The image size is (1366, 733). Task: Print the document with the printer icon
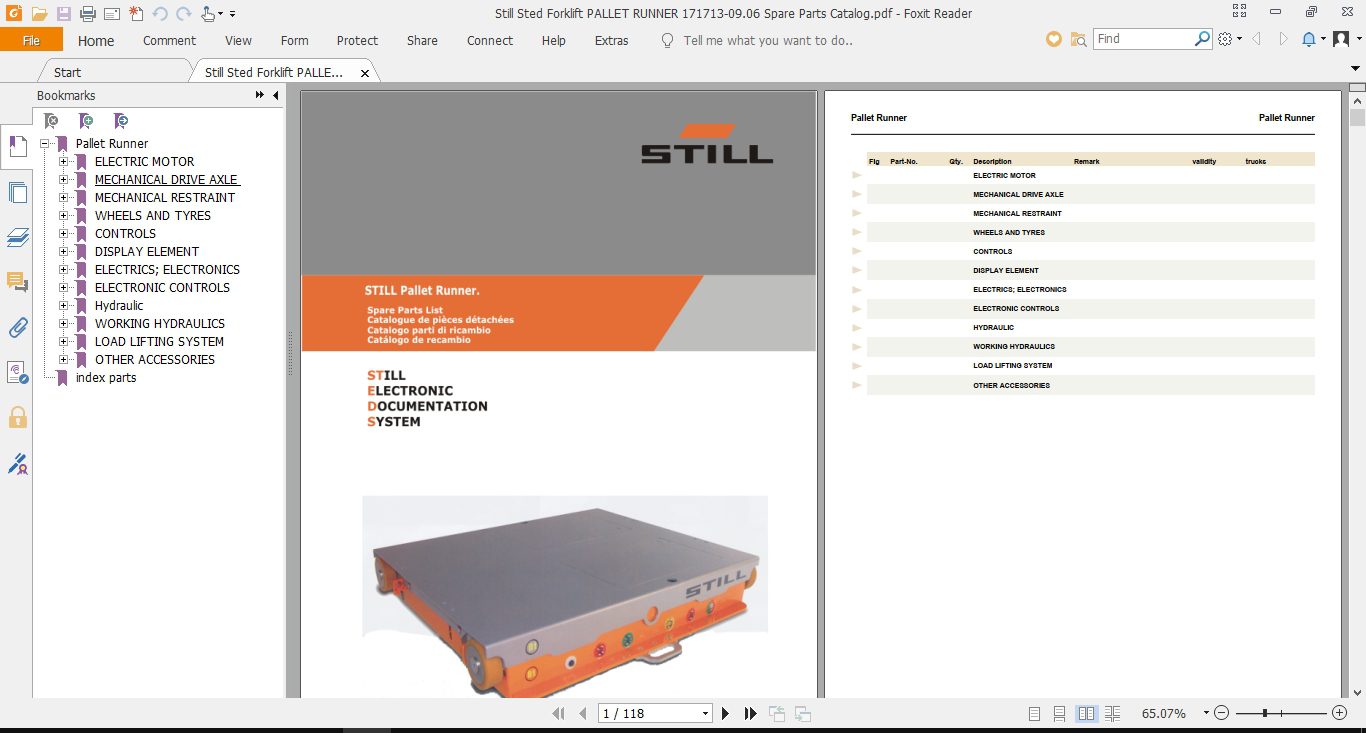(x=87, y=14)
